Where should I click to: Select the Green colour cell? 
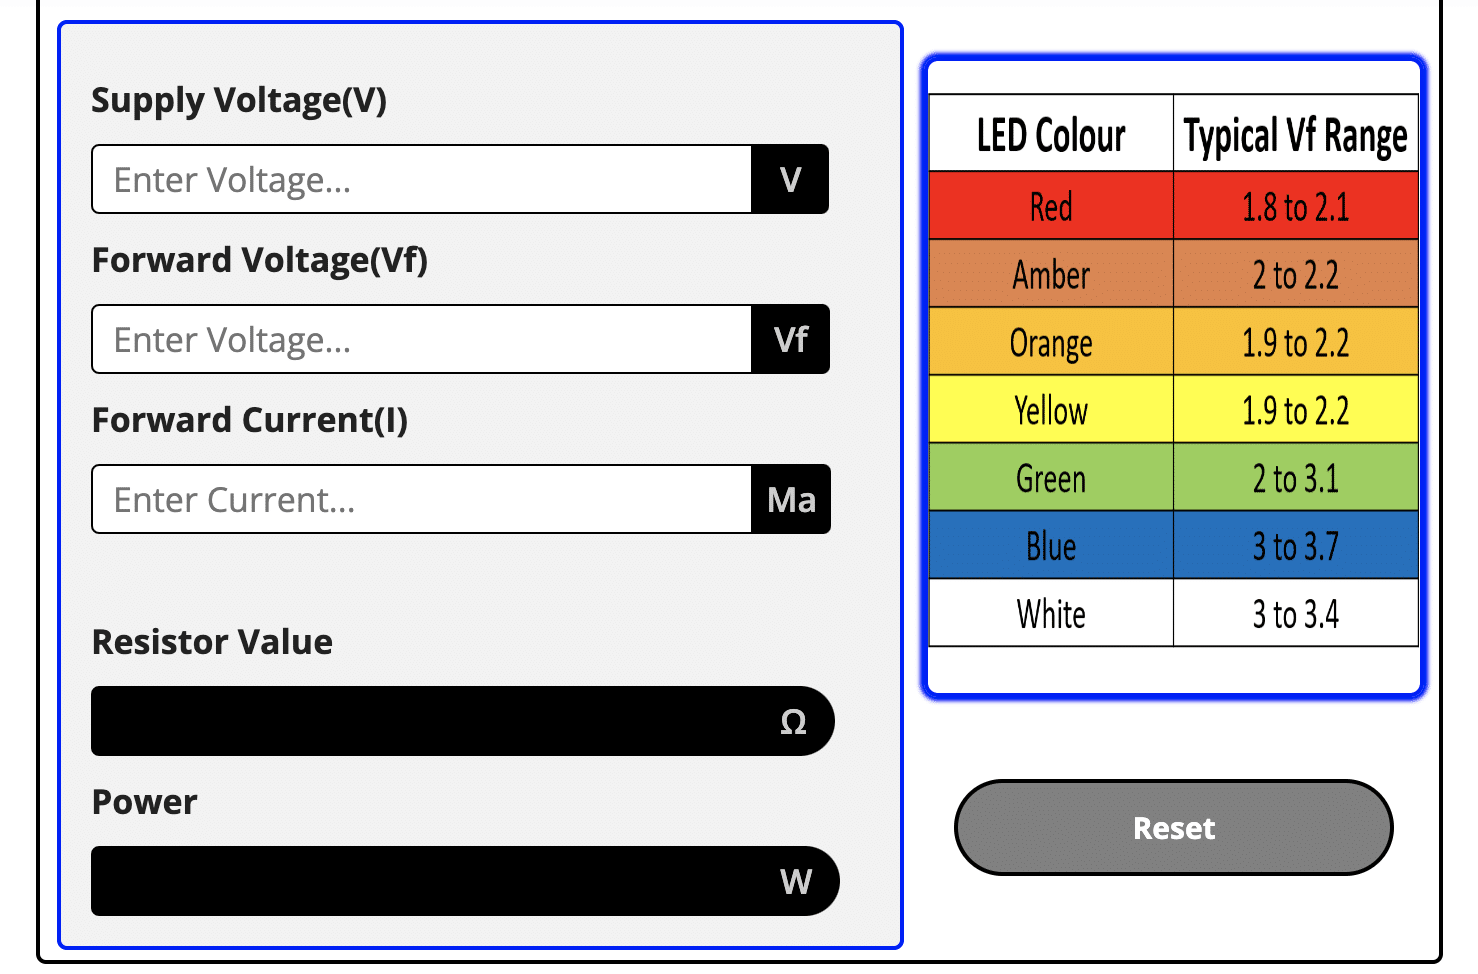(1051, 478)
